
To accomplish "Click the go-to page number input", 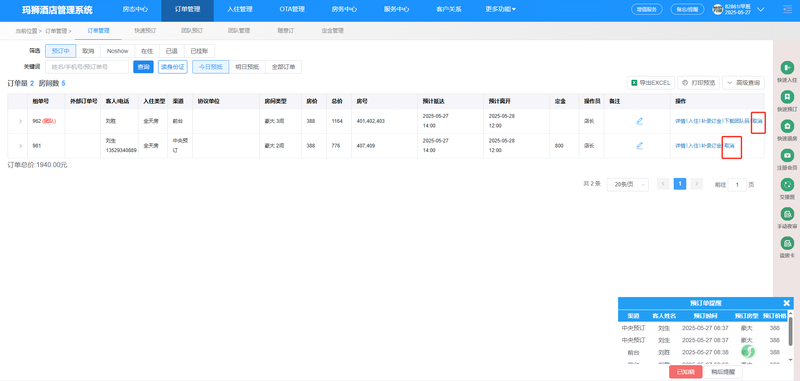I will coord(737,185).
